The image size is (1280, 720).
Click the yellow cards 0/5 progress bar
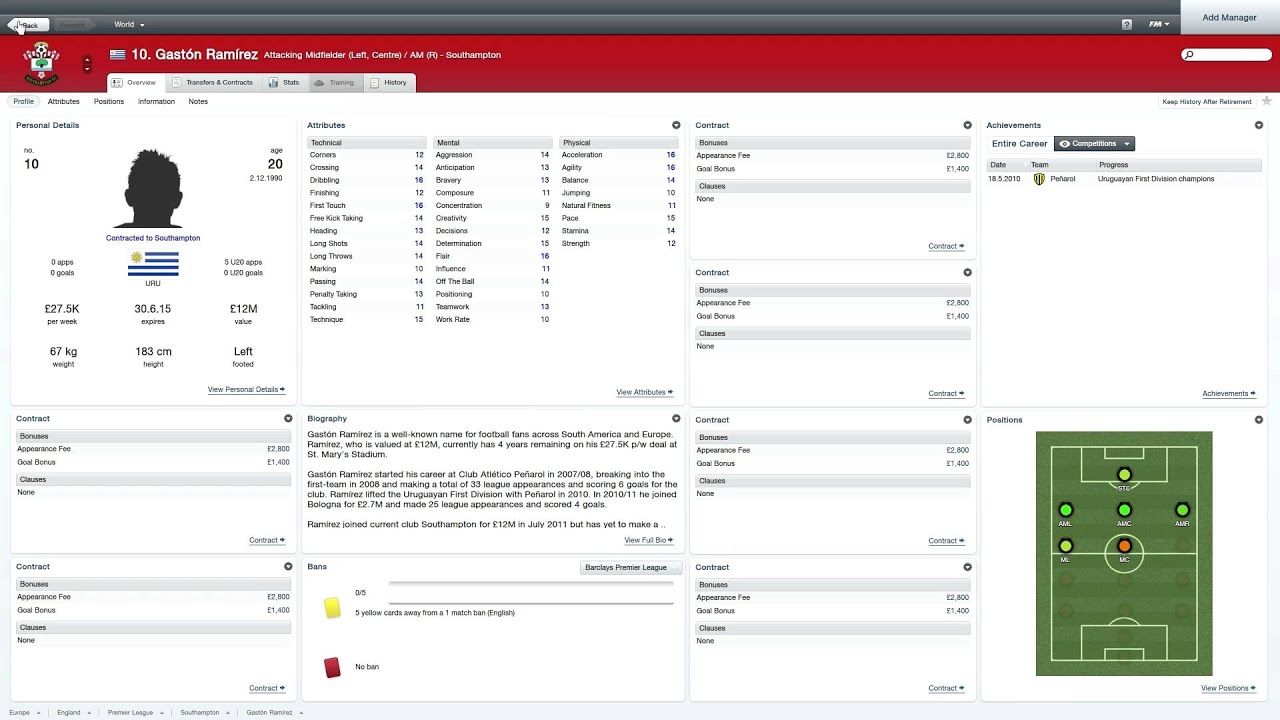pyautogui.click(x=530, y=593)
